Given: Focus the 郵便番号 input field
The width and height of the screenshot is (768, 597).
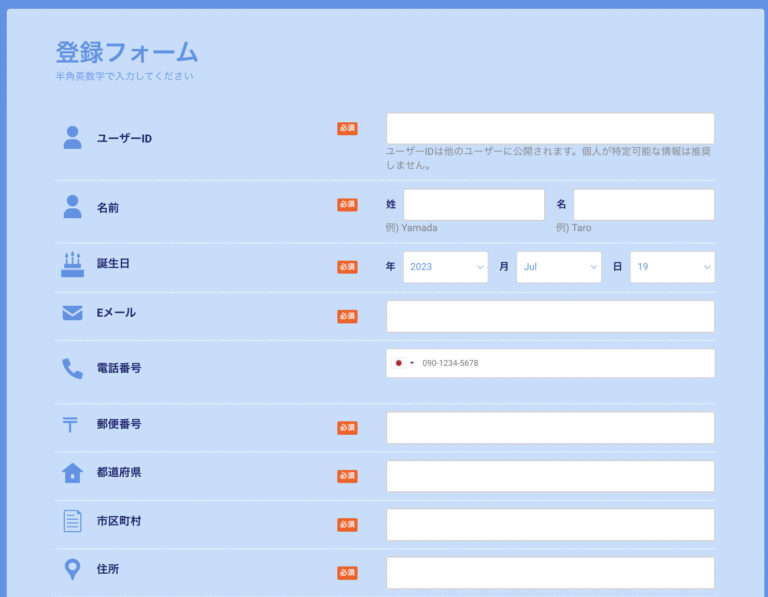Looking at the screenshot, I should (550, 428).
